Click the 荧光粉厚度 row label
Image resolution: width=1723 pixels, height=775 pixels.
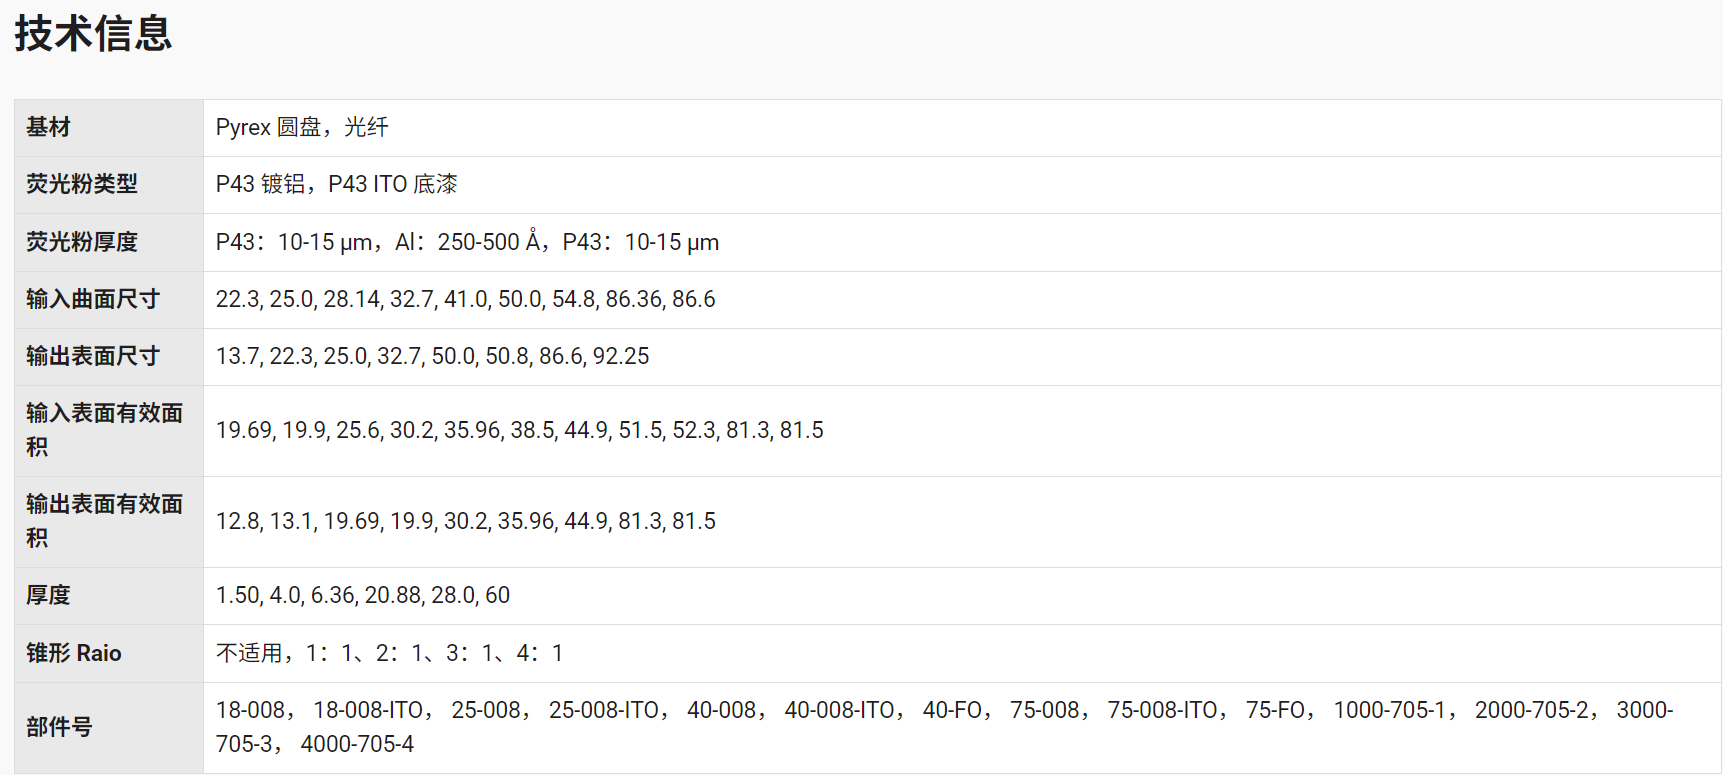pyautogui.click(x=82, y=242)
